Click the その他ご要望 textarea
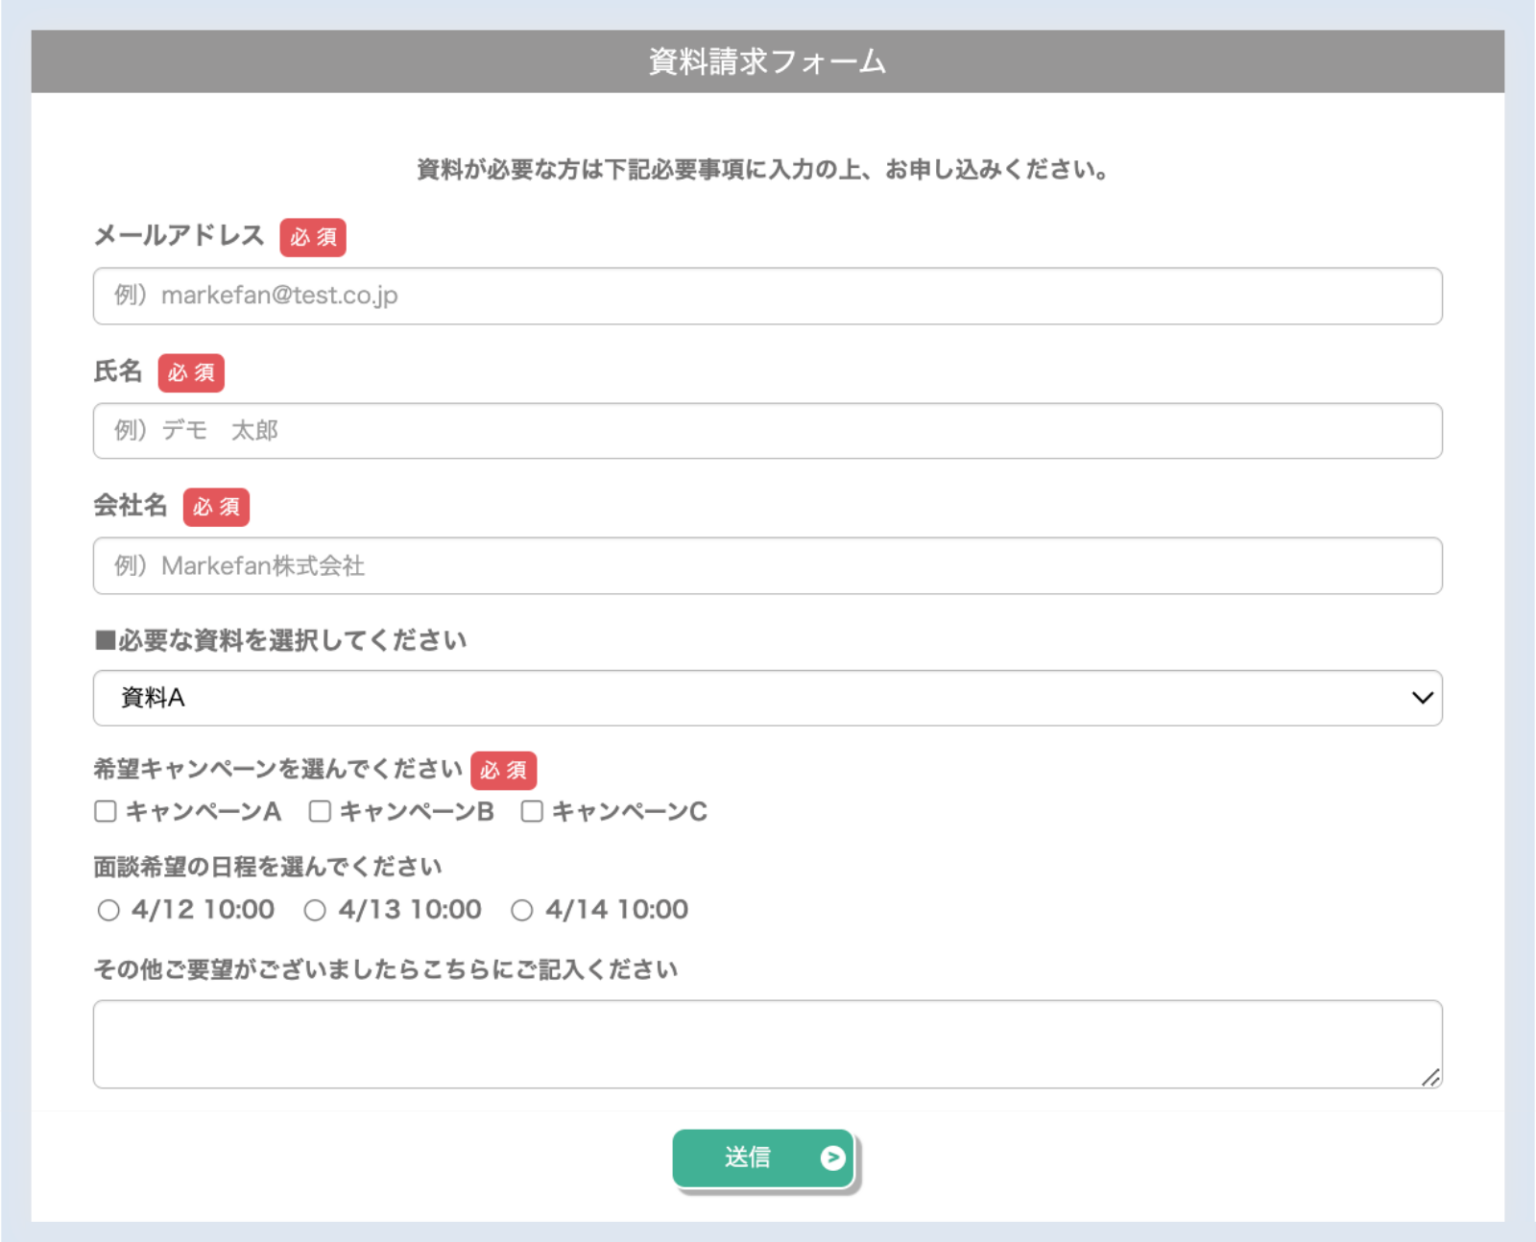Screen dimensions: 1536x1242 click(767, 1044)
